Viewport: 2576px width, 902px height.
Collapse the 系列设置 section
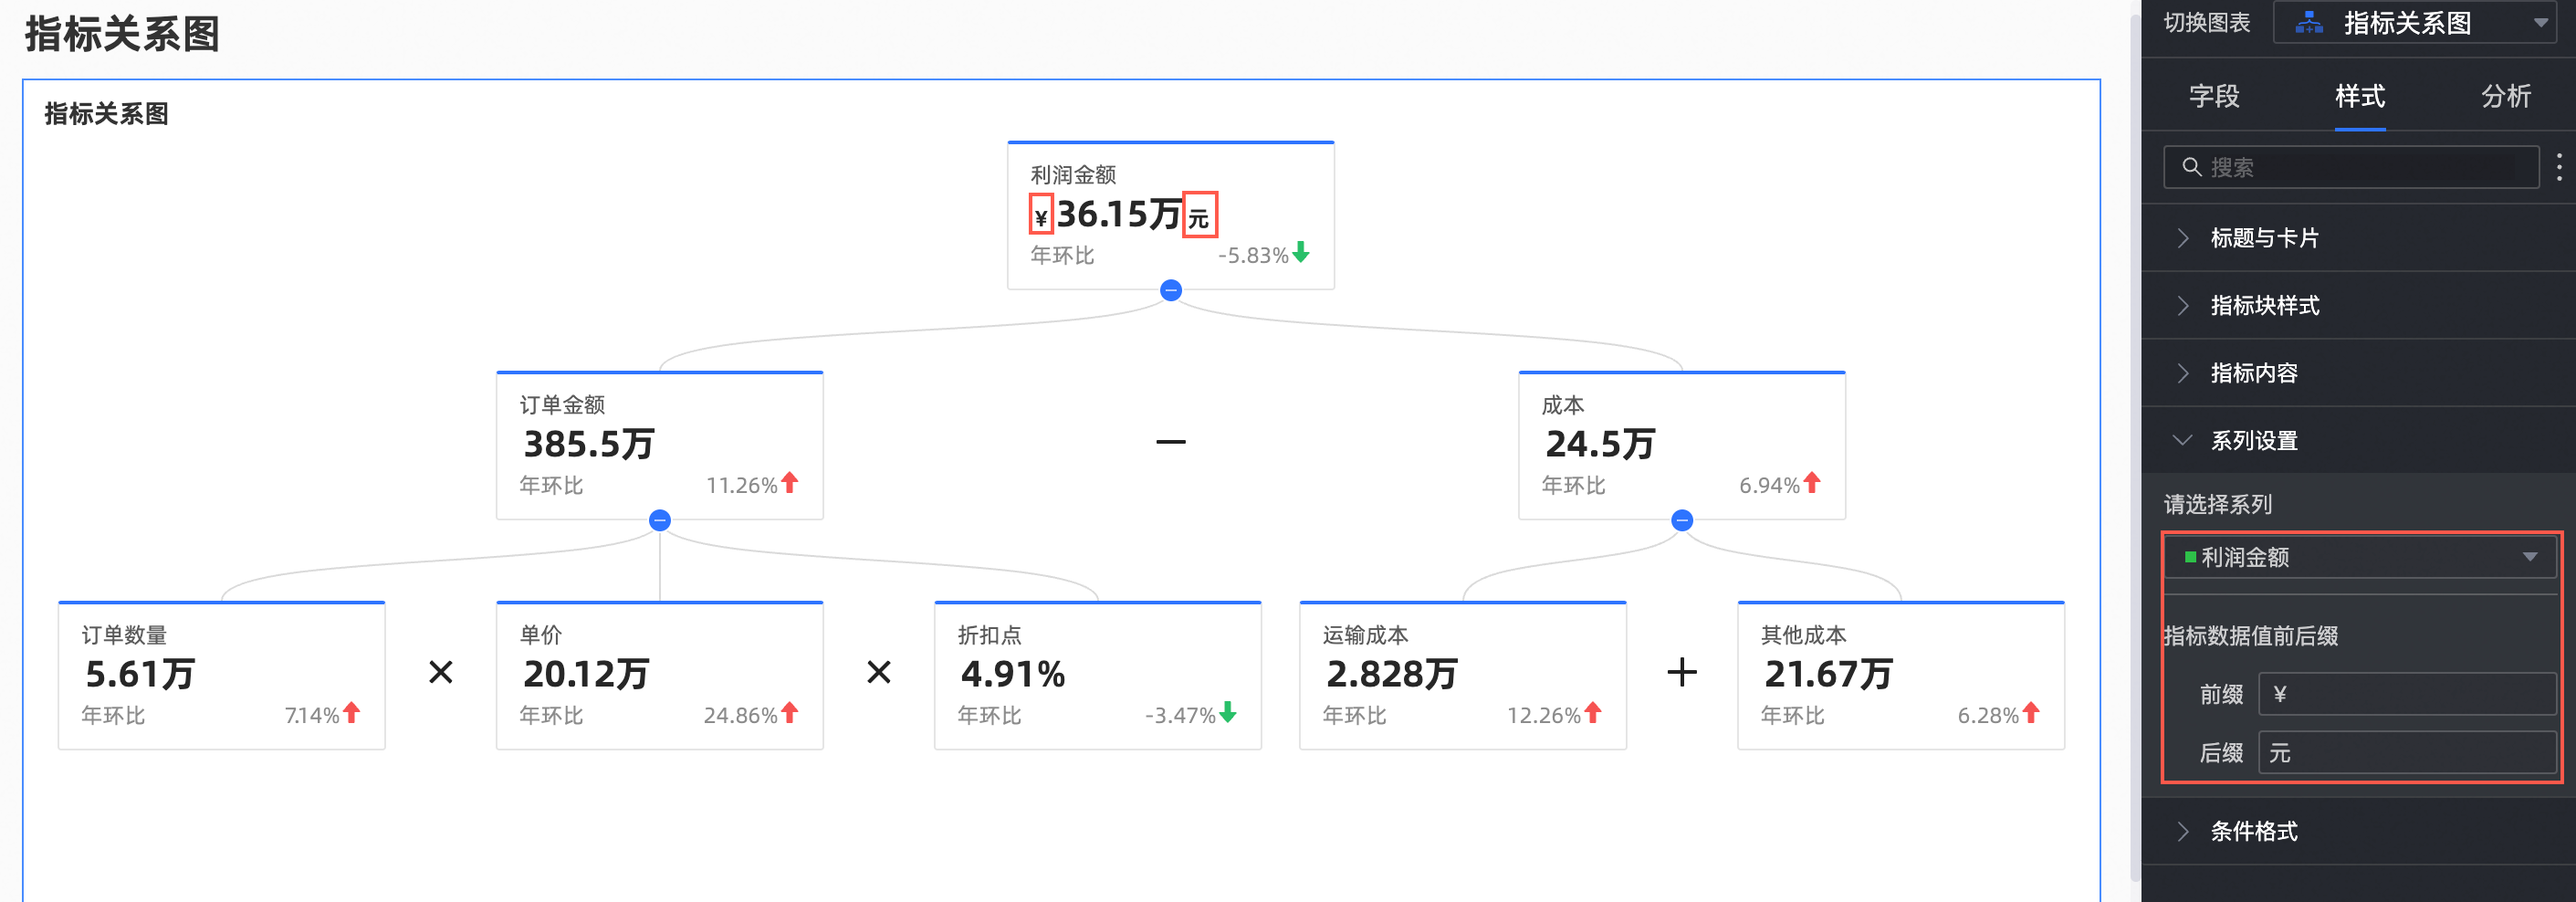click(x=2358, y=440)
